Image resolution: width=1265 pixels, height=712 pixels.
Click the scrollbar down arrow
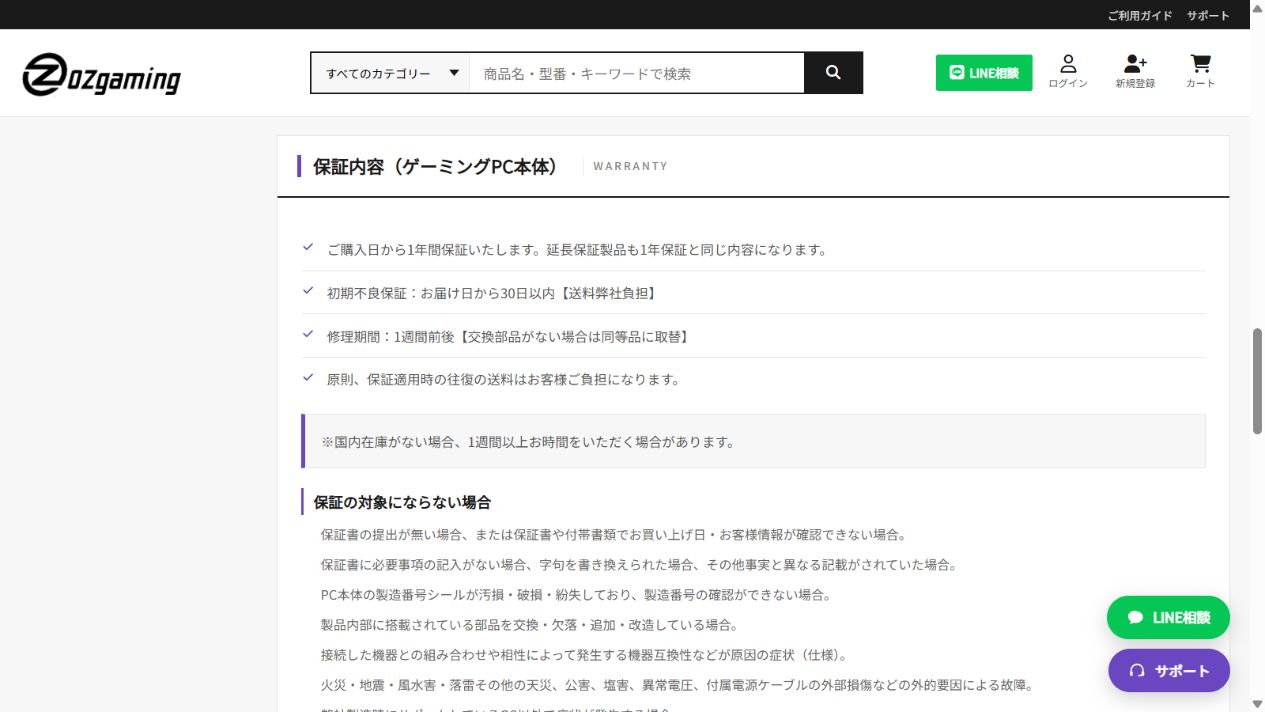pos(1257,704)
